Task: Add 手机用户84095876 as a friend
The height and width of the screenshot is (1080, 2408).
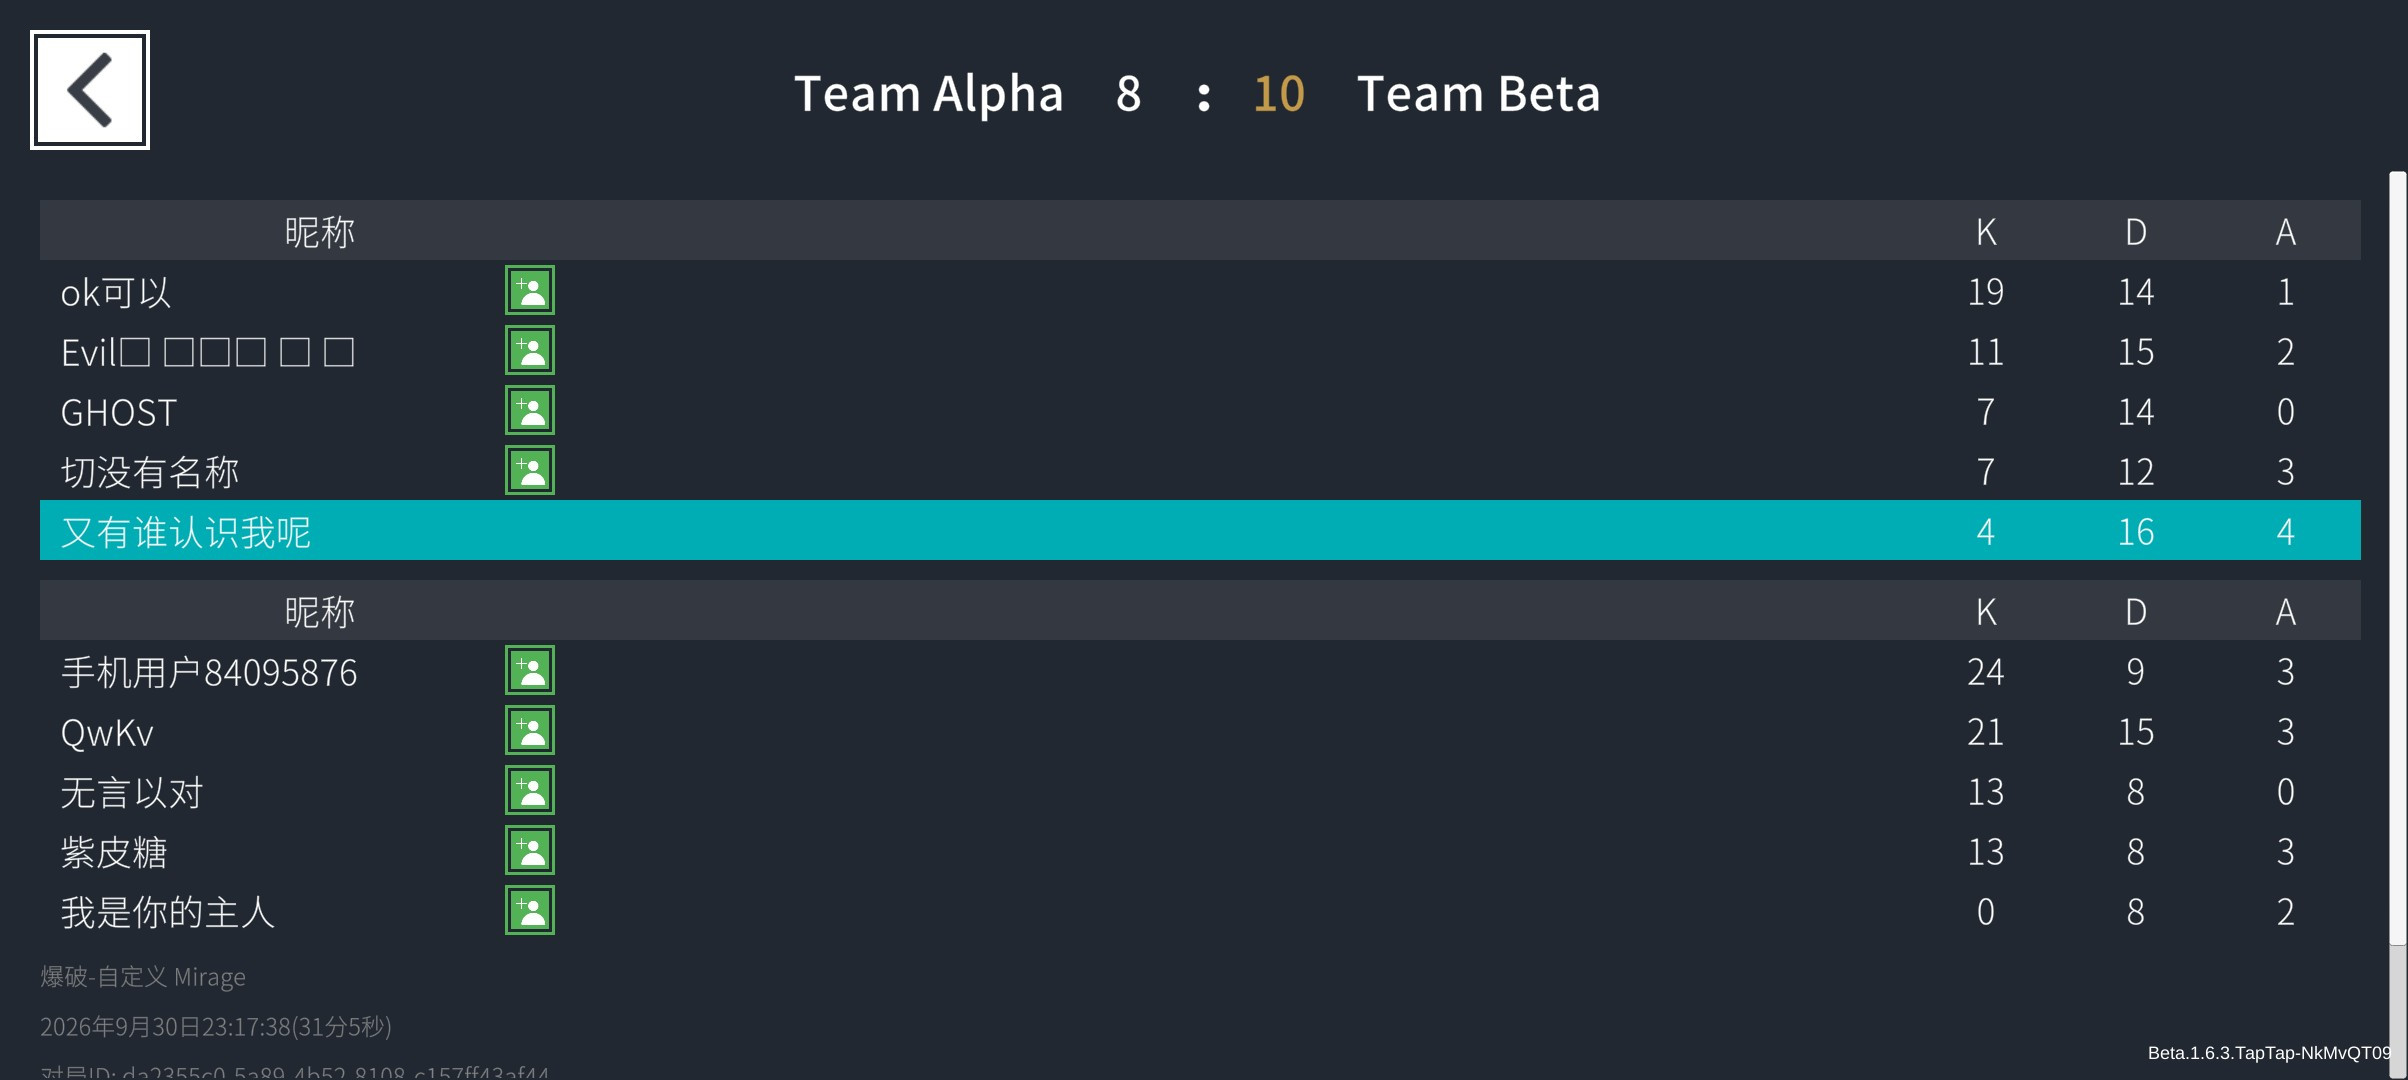Action: pos(530,670)
